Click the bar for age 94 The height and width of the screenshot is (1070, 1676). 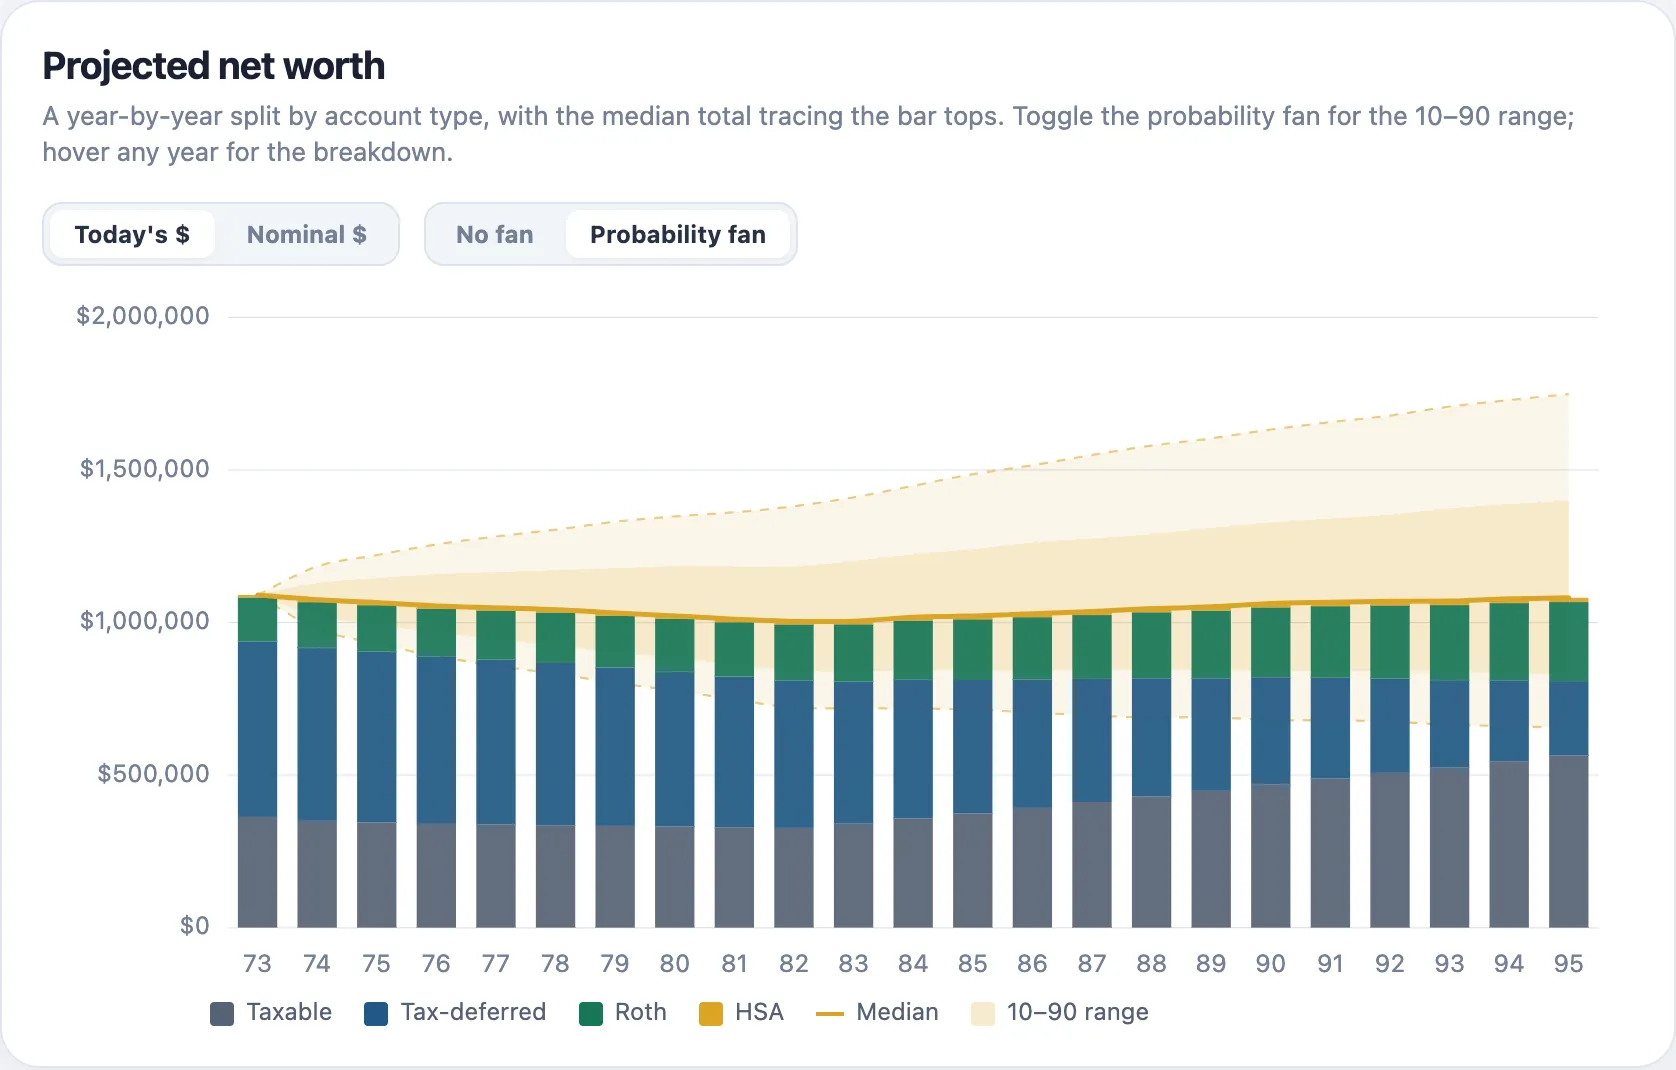click(x=1509, y=765)
